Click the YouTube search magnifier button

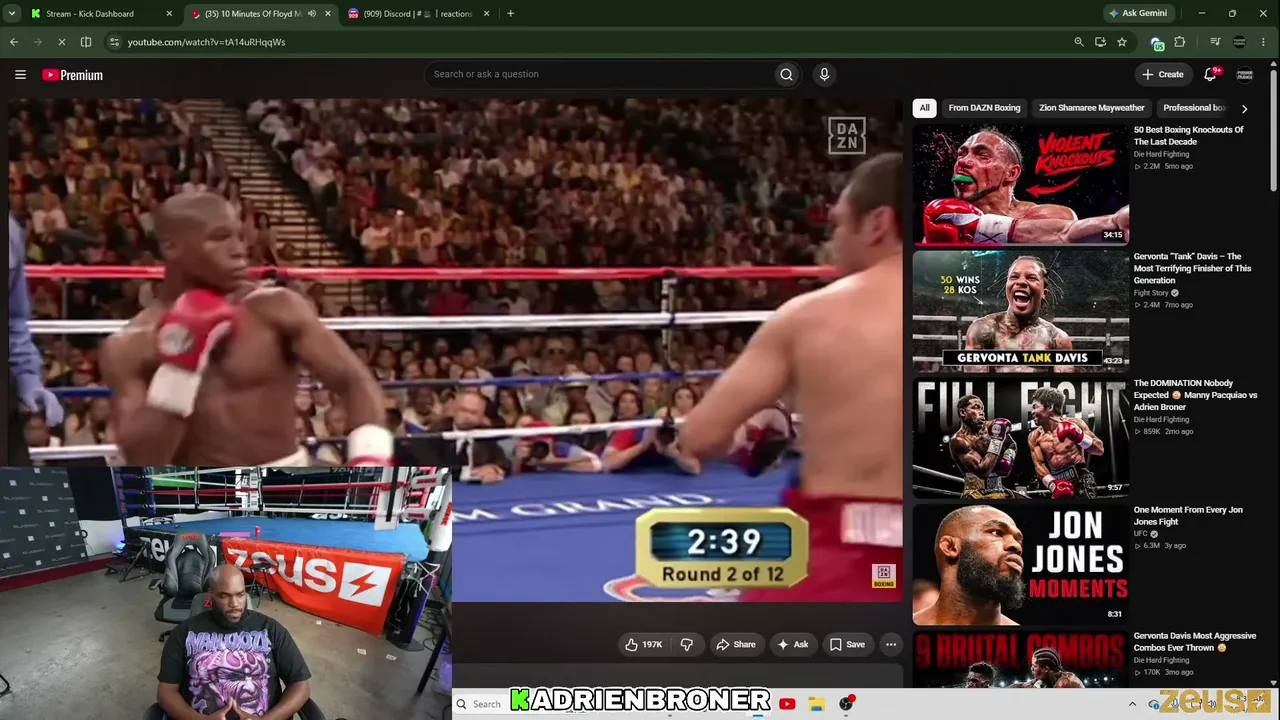click(x=786, y=74)
